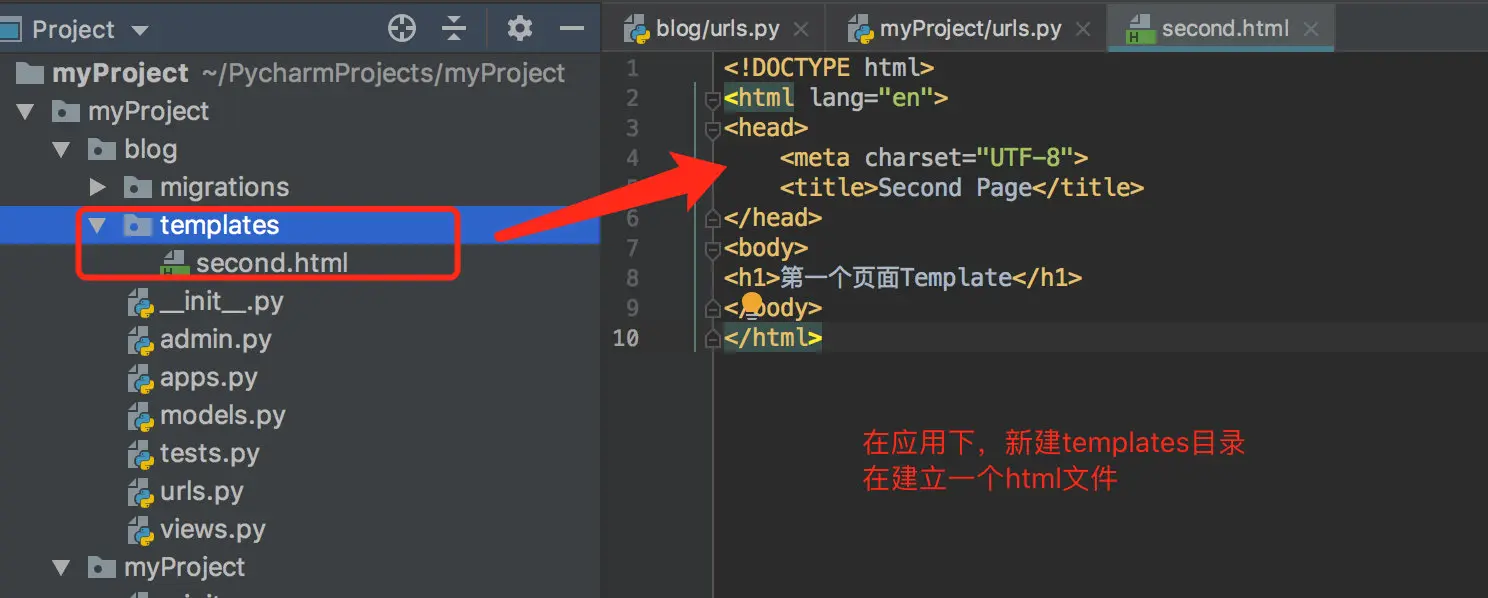Hide the Project panel with minimize icon
1488x598 pixels.
pyautogui.click(x=572, y=28)
